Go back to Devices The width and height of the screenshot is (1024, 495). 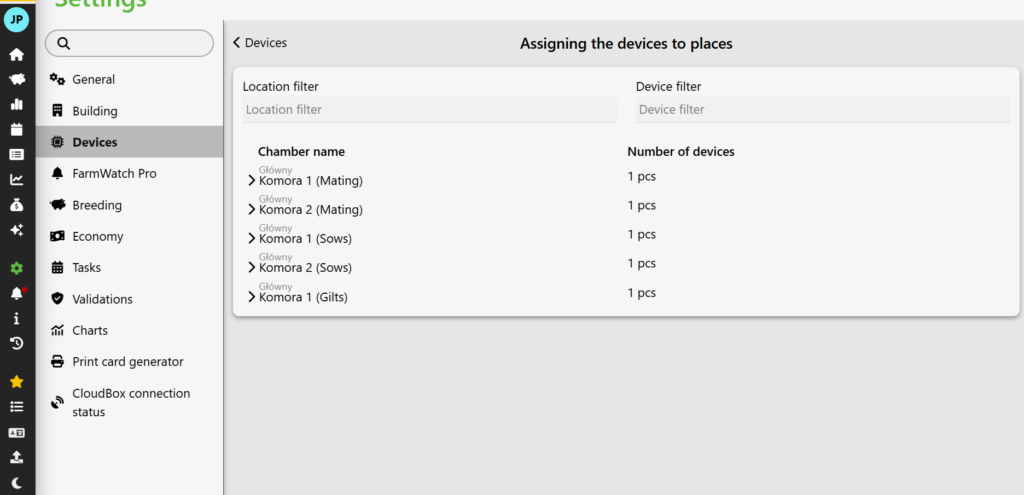click(260, 42)
